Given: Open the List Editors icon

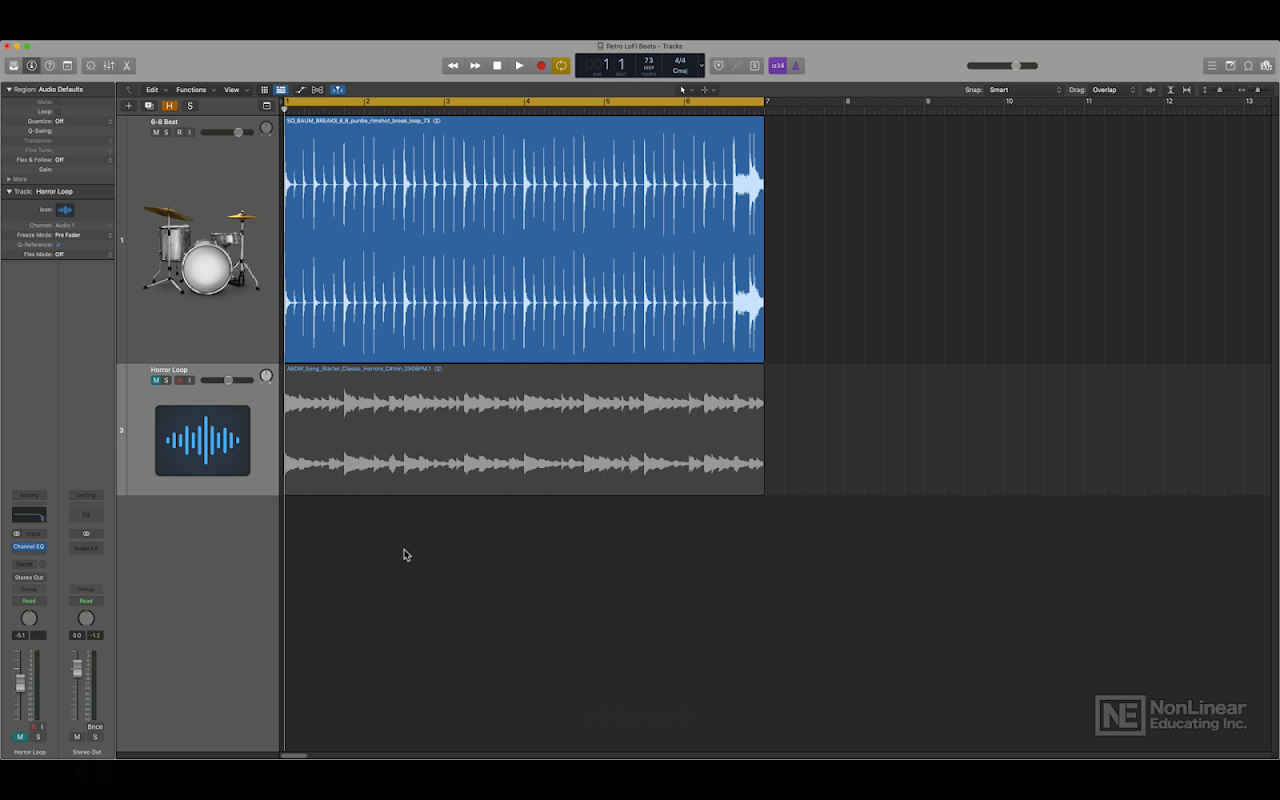Looking at the screenshot, I should point(1212,66).
